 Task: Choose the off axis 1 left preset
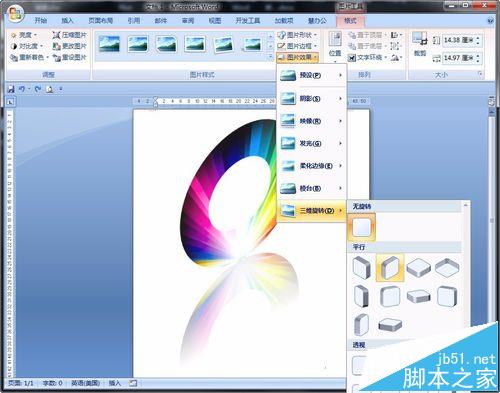(362, 296)
